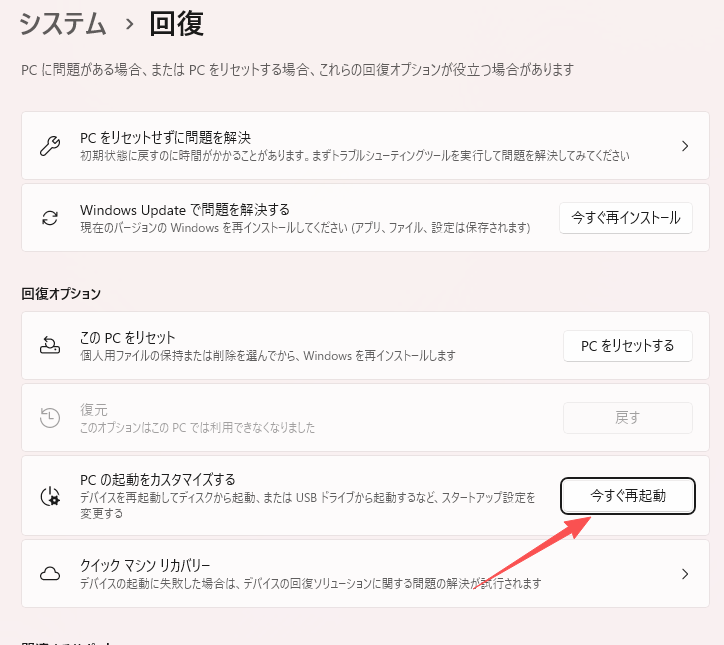Click the advanced startup power-gear icon
The height and width of the screenshot is (645, 724).
tap(50, 496)
